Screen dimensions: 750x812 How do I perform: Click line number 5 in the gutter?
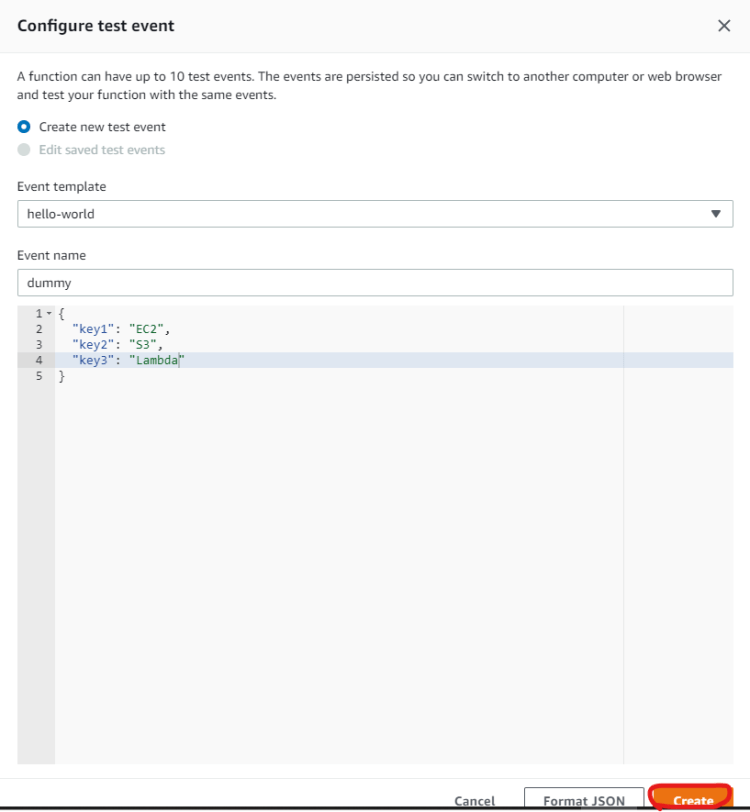tap(39, 376)
